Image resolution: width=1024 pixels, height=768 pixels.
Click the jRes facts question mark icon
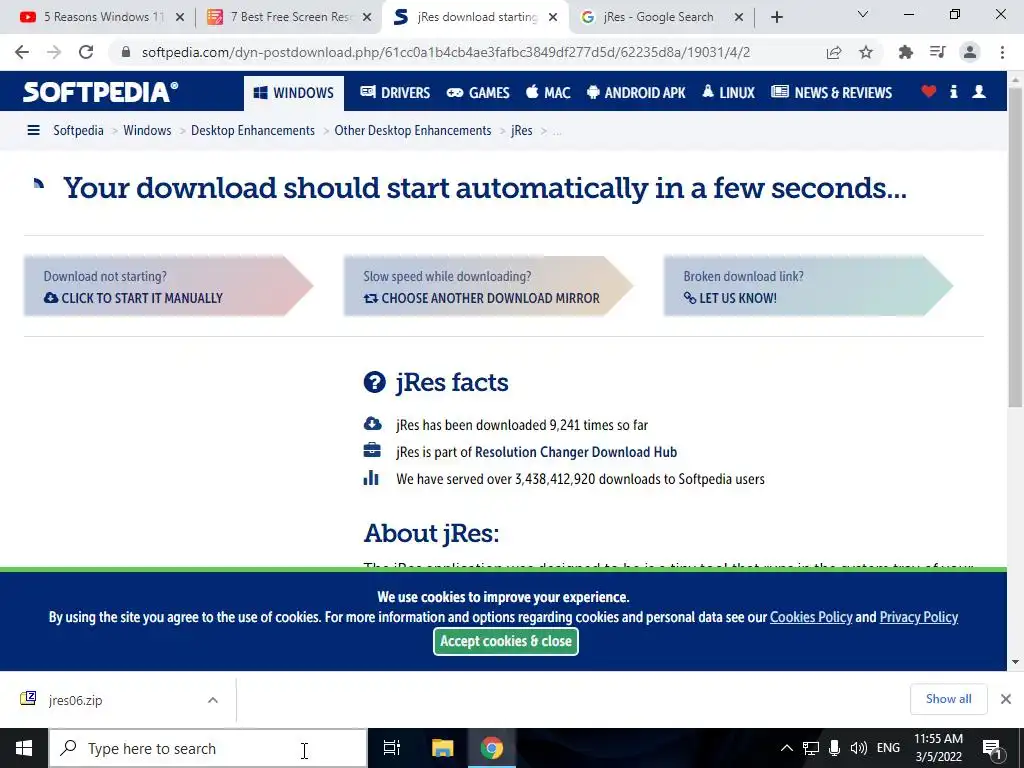(x=374, y=382)
